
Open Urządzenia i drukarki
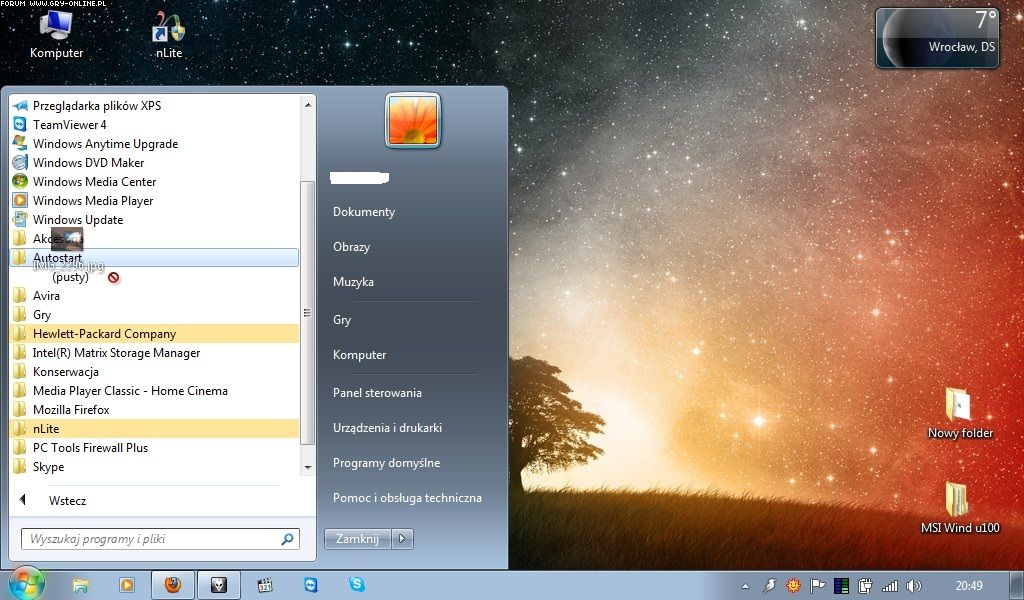click(387, 428)
